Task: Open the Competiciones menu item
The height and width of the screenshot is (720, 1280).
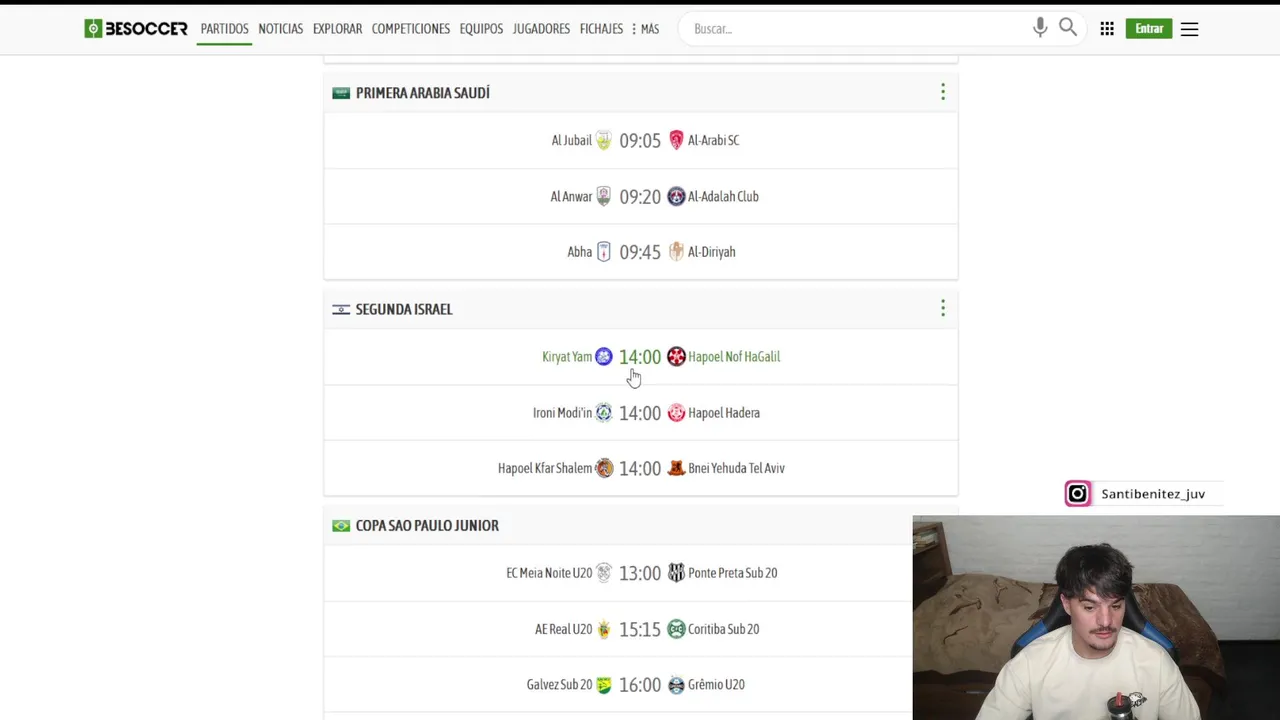Action: [x=410, y=29]
